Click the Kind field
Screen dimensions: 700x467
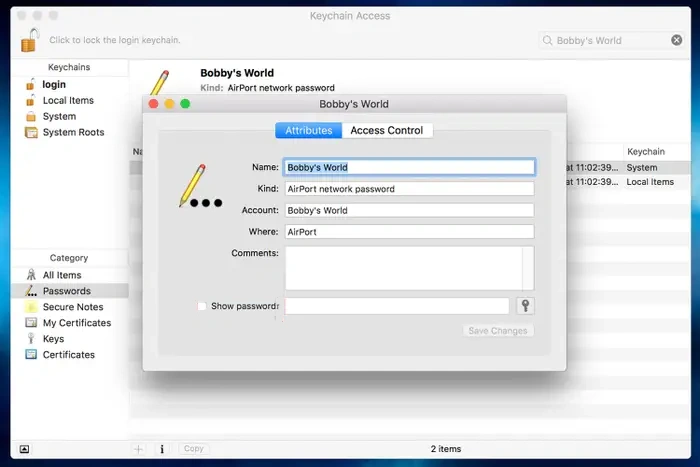(x=409, y=189)
